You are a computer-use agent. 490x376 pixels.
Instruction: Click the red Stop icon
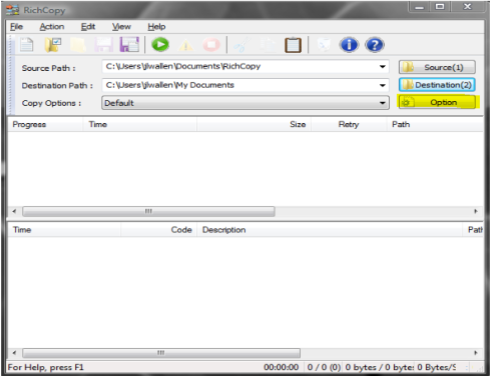211,45
